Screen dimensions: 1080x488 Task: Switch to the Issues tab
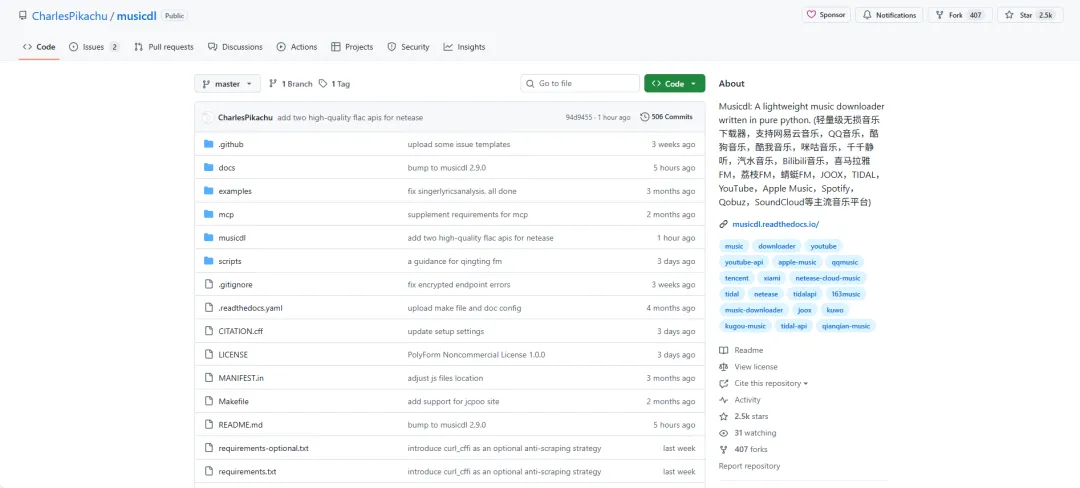tap(94, 47)
